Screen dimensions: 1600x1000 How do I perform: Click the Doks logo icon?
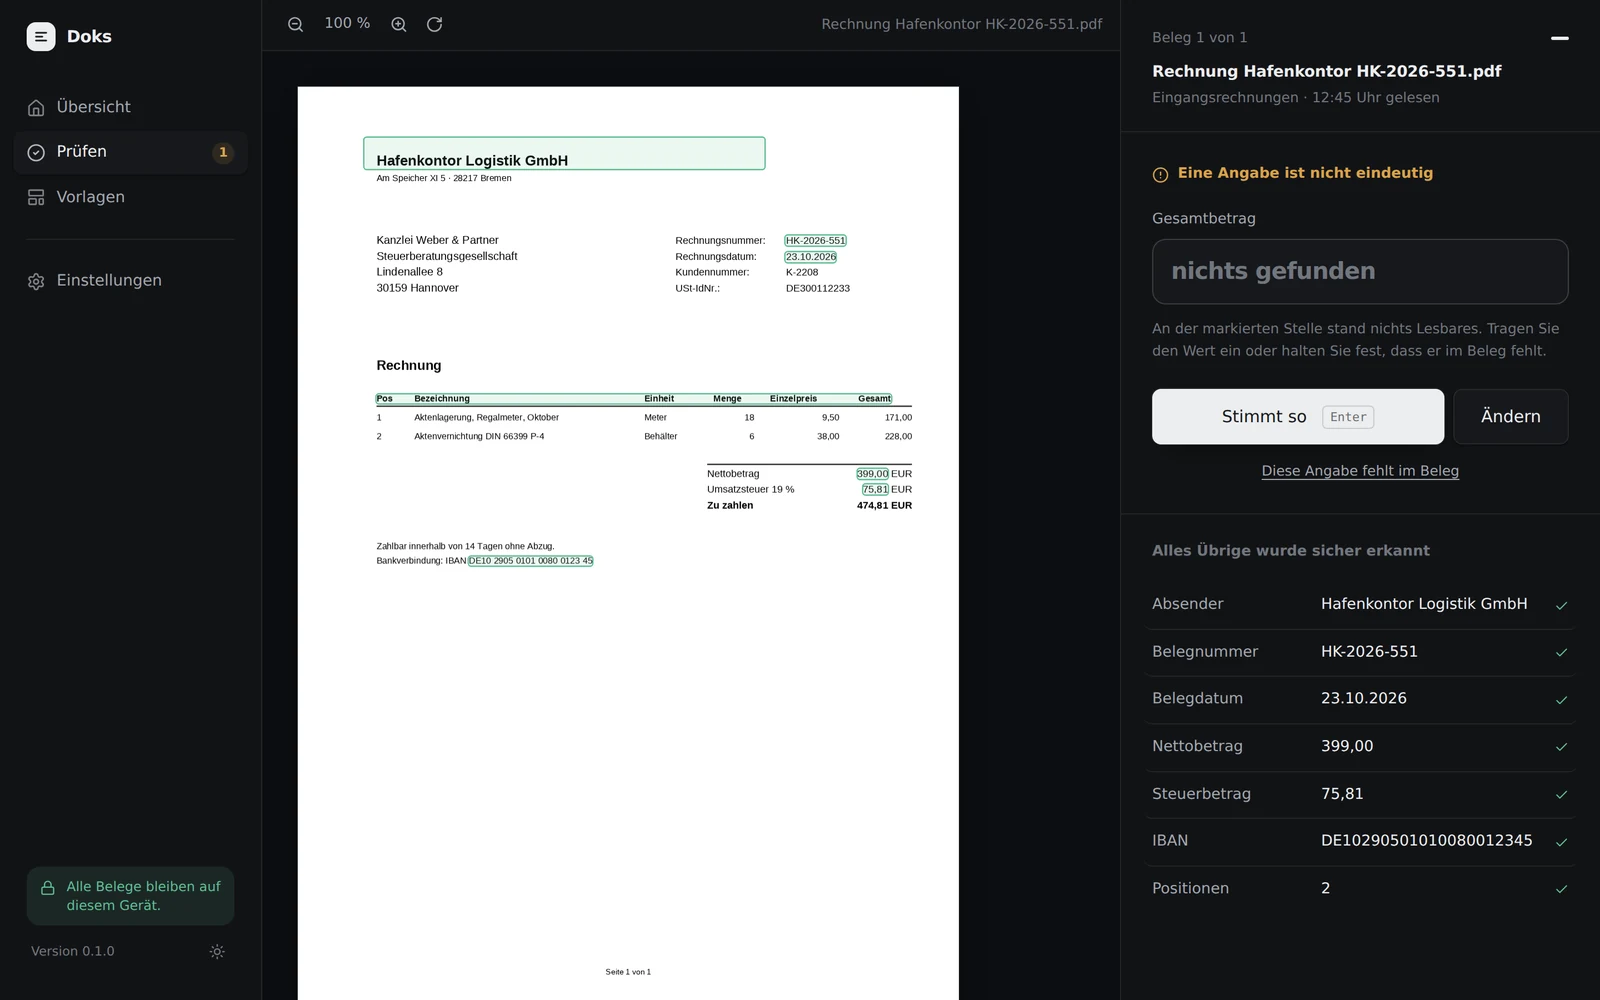point(41,37)
